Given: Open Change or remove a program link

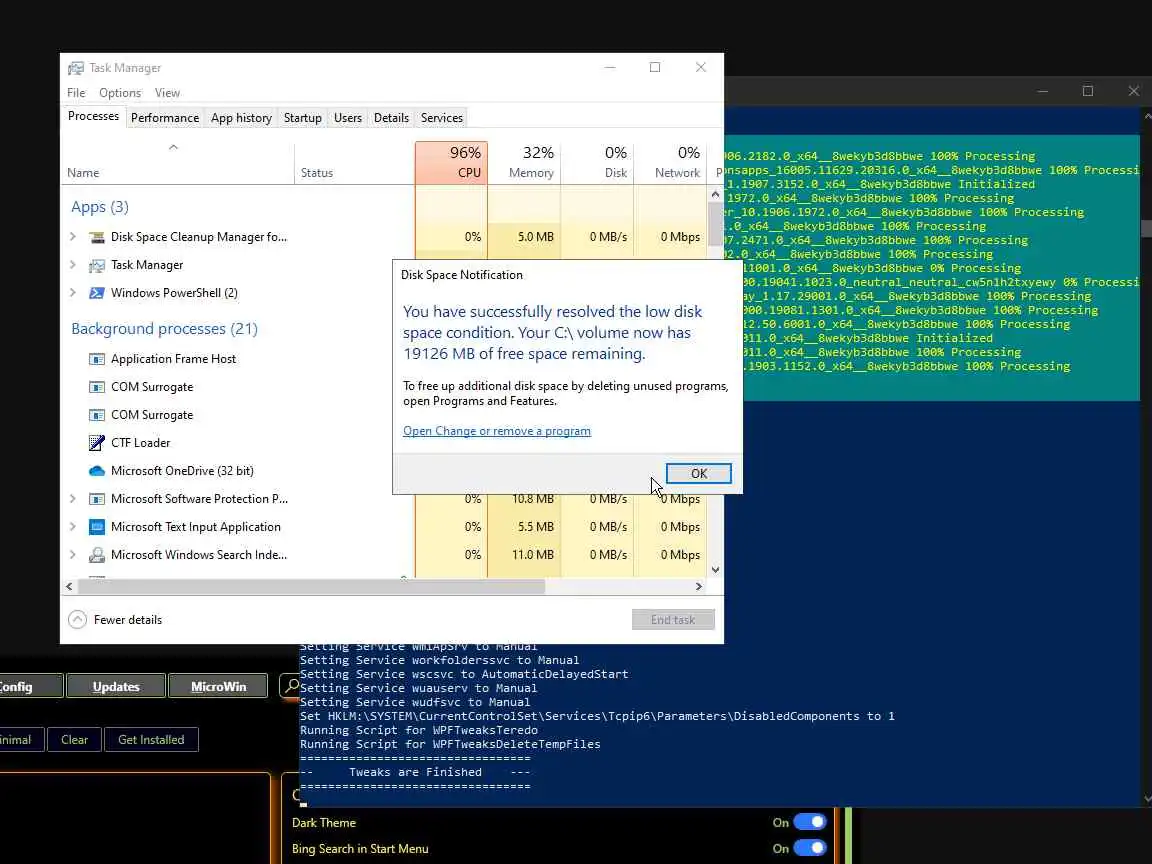Looking at the screenshot, I should (x=497, y=431).
